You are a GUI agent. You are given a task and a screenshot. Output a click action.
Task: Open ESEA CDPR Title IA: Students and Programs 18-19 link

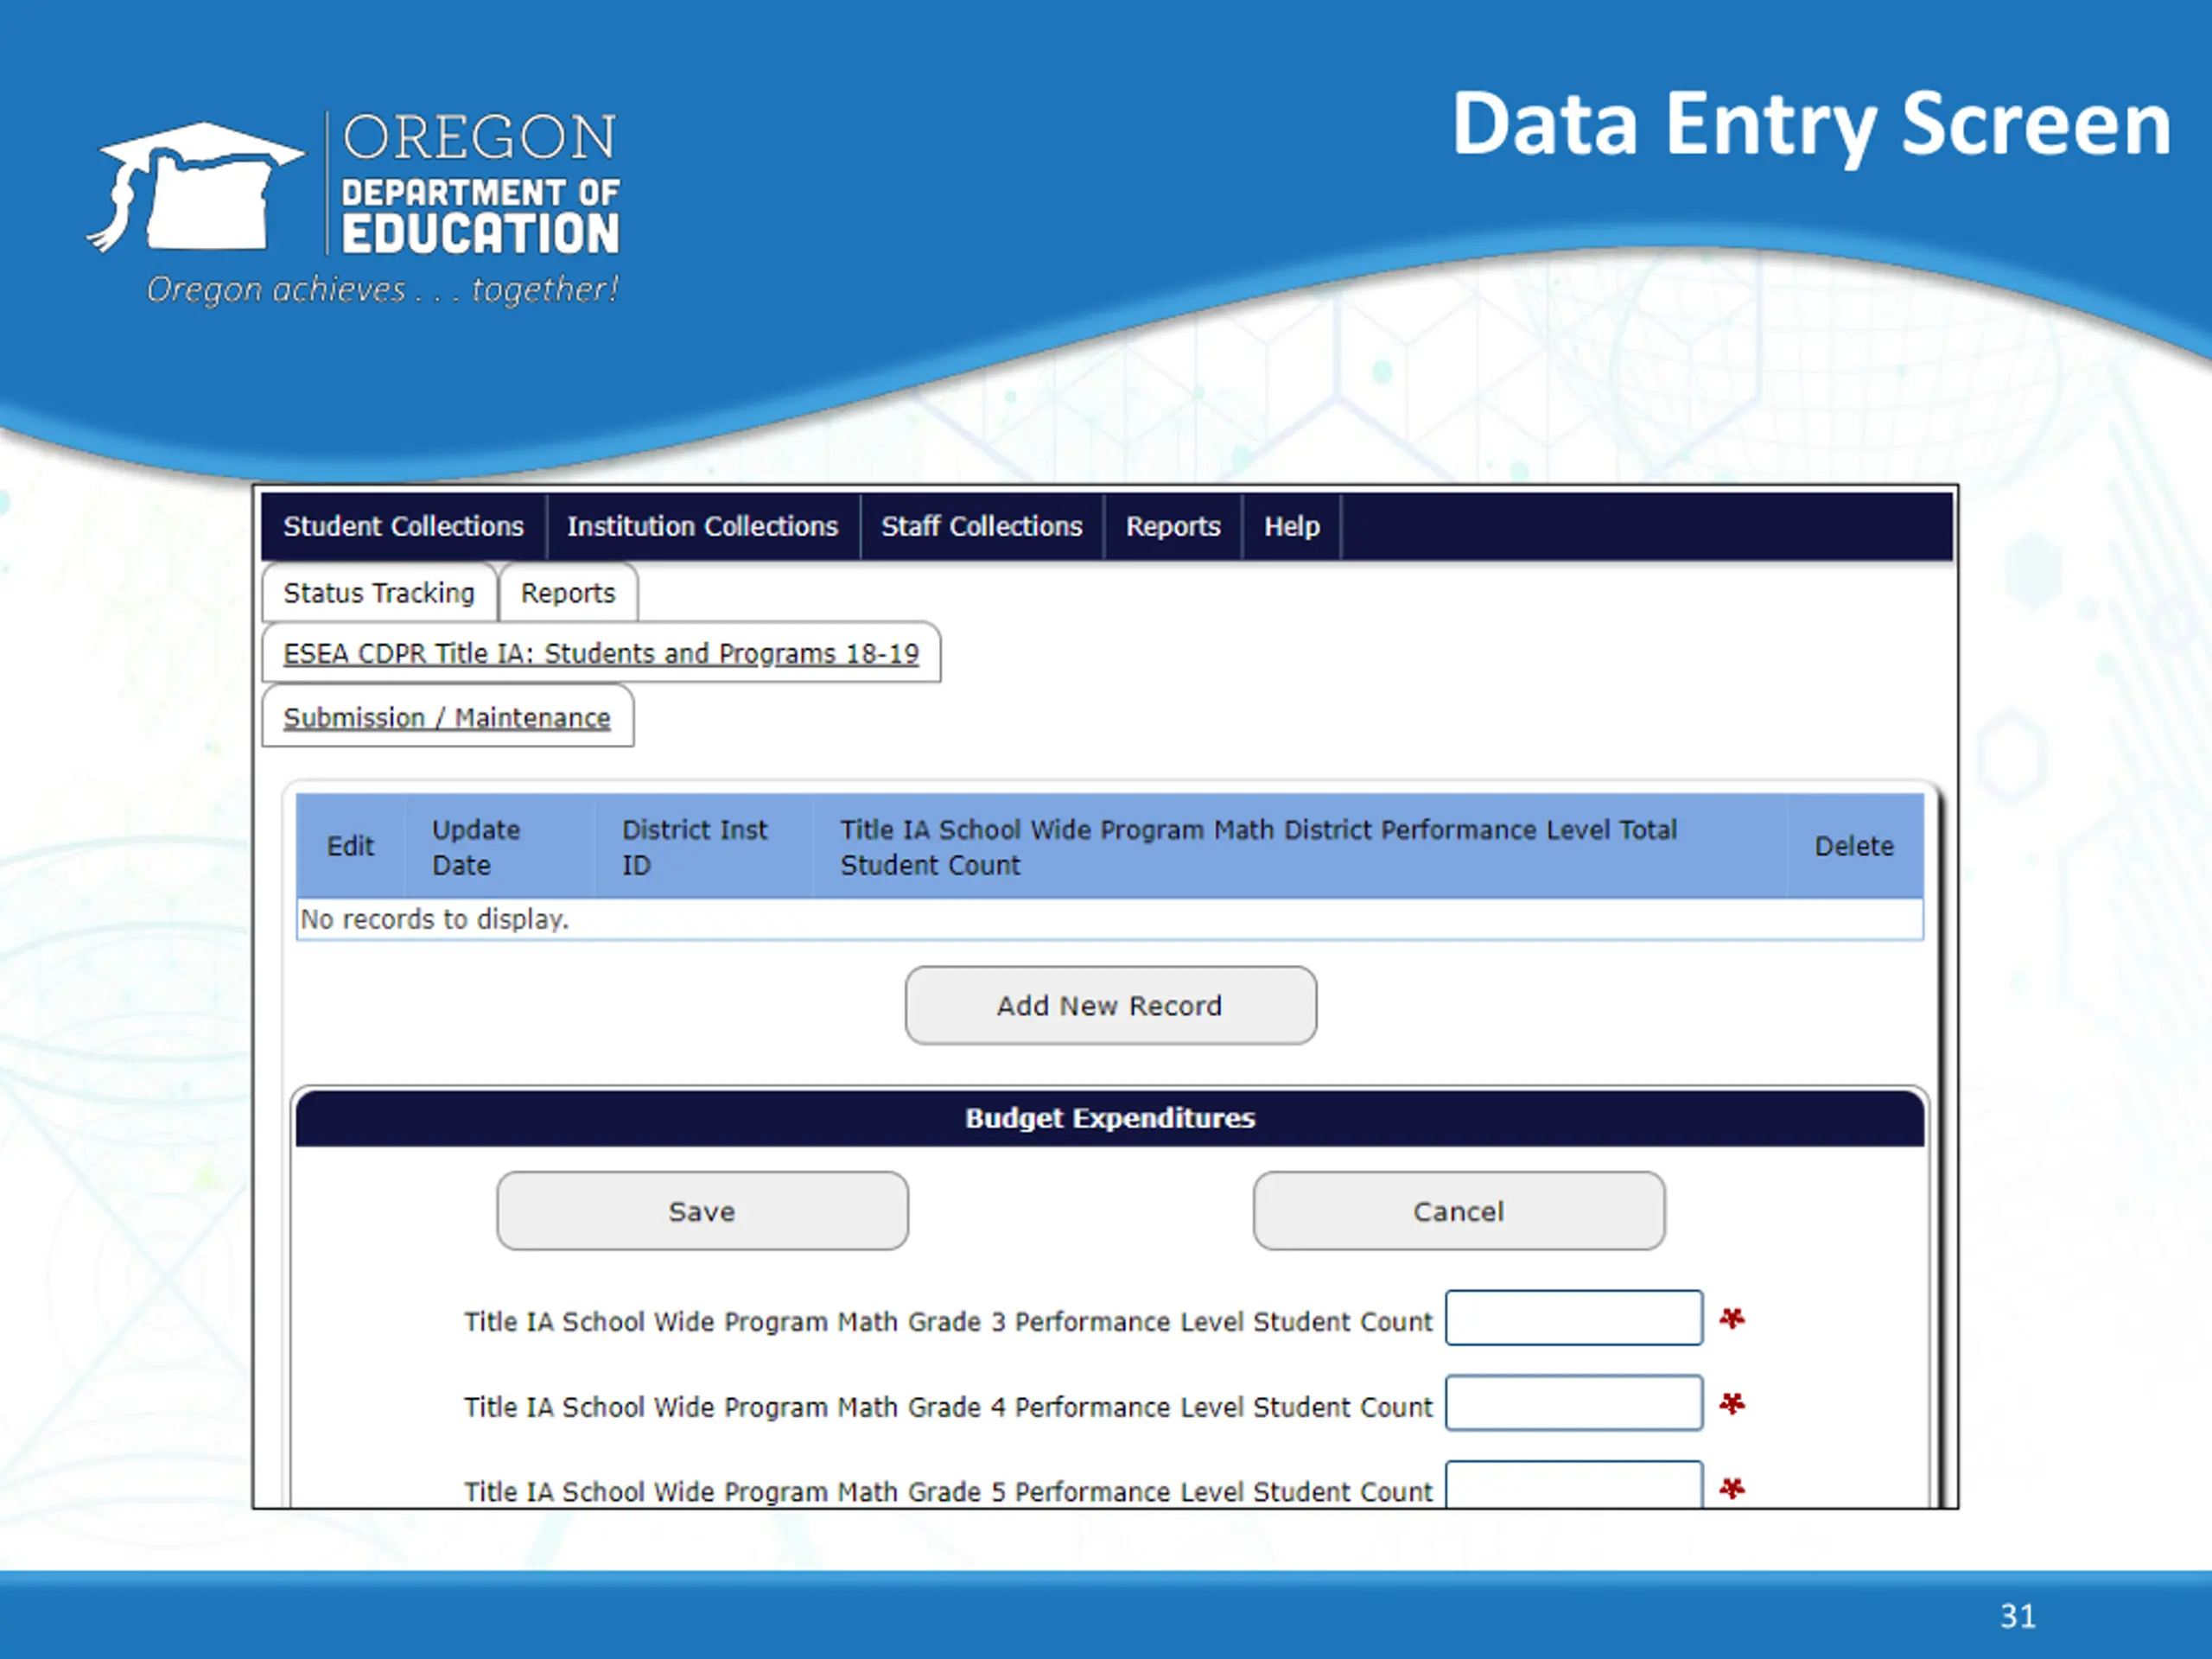601,654
